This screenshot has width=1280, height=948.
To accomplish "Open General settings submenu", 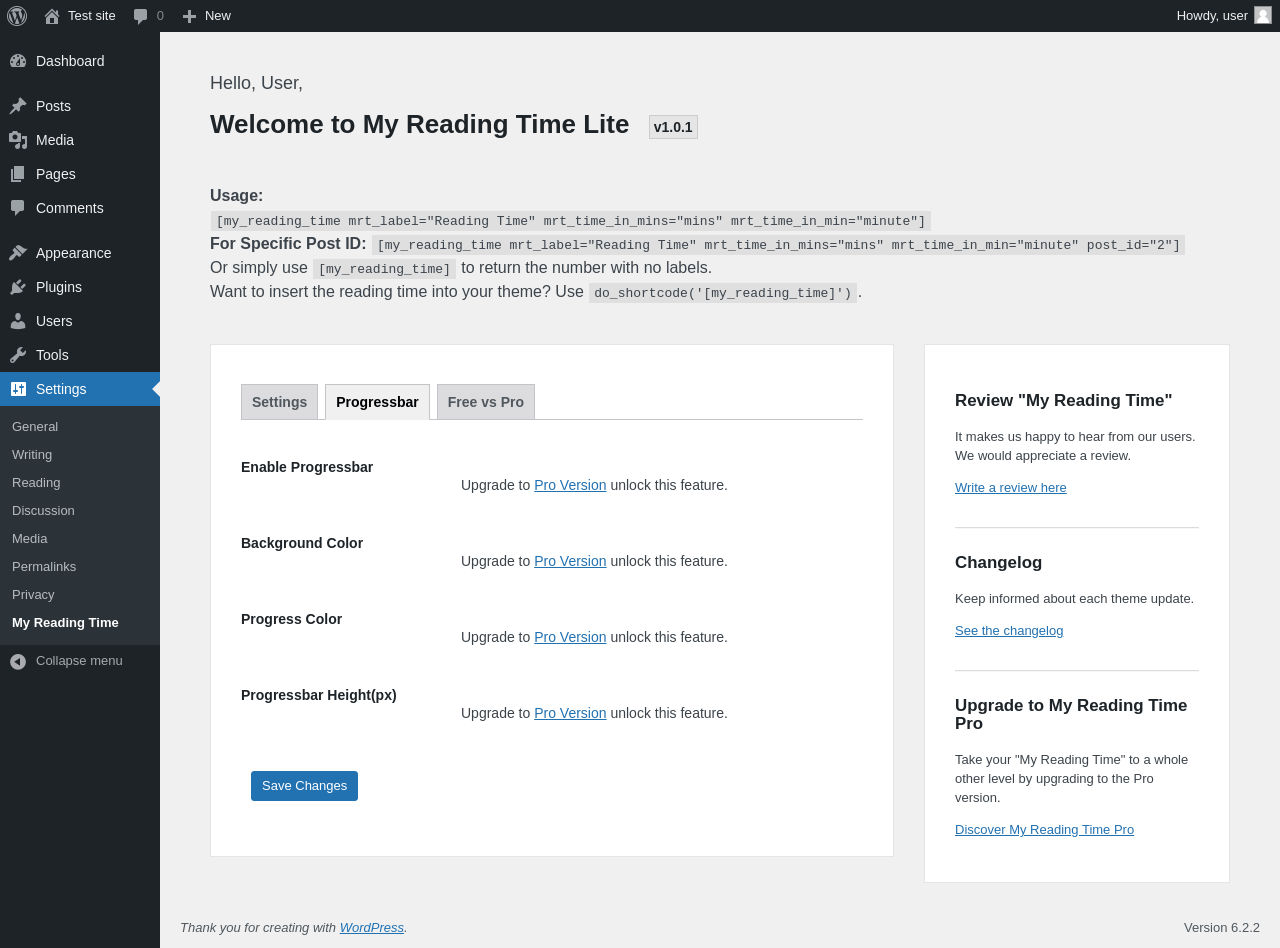I will pyautogui.click(x=35, y=426).
